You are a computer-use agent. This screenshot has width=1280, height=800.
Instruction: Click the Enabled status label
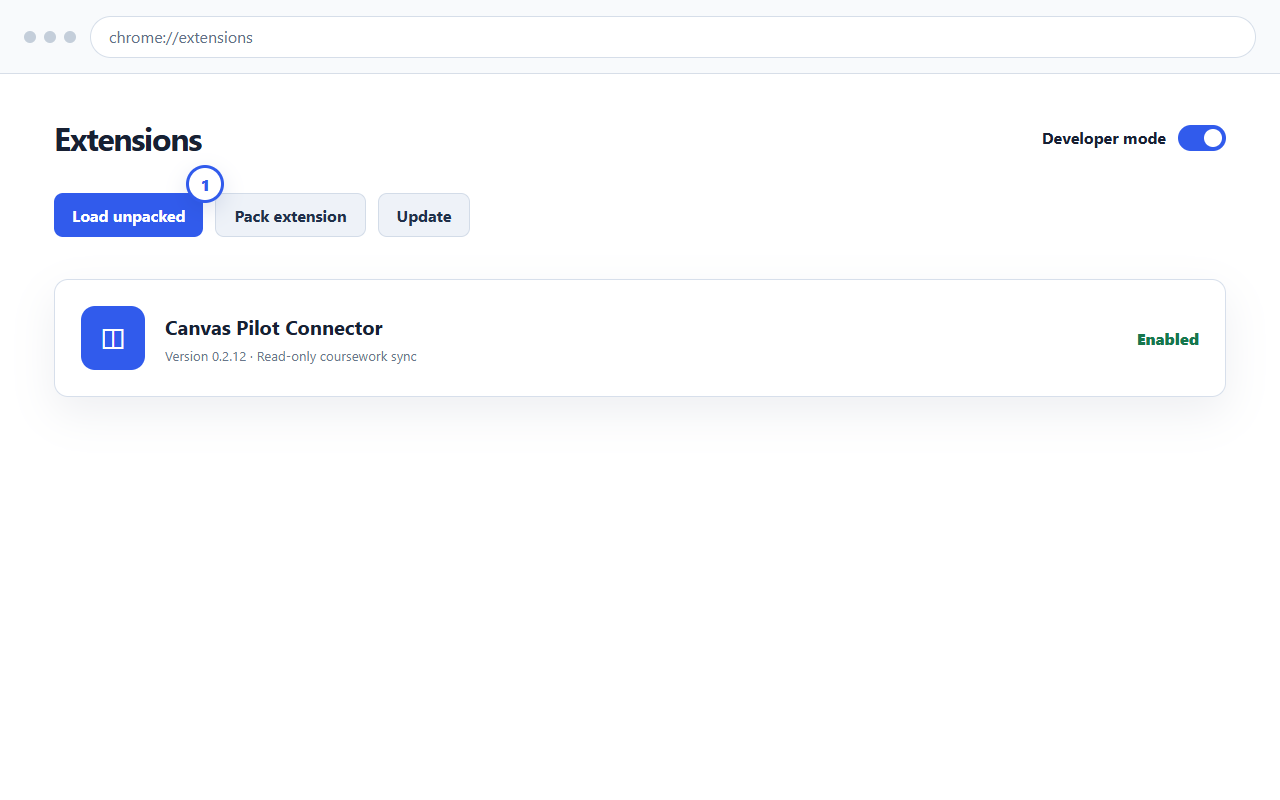coord(1168,339)
